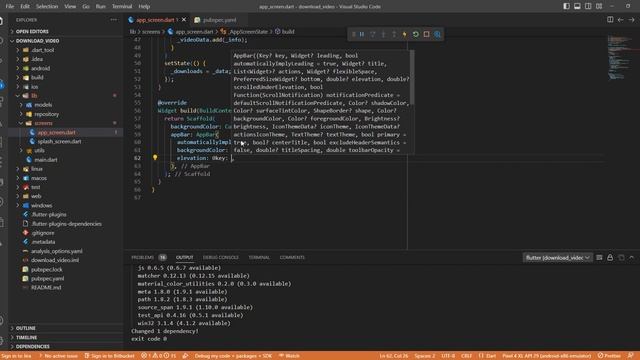This screenshot has width=640, height=360.
Task: Open Customize Layout icon in title bar
Action: tap(599, 6)
